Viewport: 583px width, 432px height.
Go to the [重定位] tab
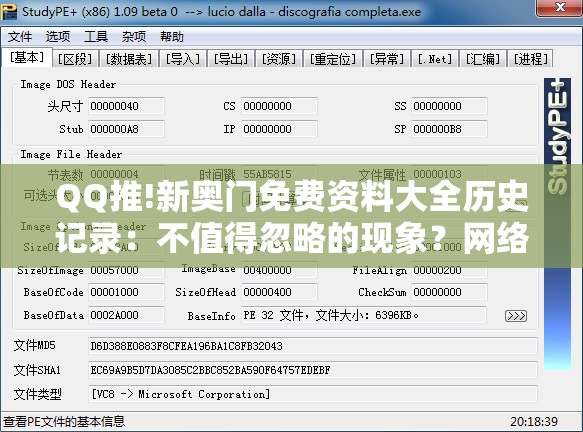pos(333,59)
